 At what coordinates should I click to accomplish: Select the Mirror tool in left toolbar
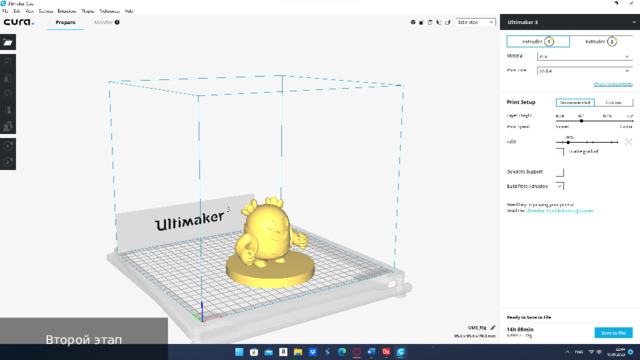[8, 110]
